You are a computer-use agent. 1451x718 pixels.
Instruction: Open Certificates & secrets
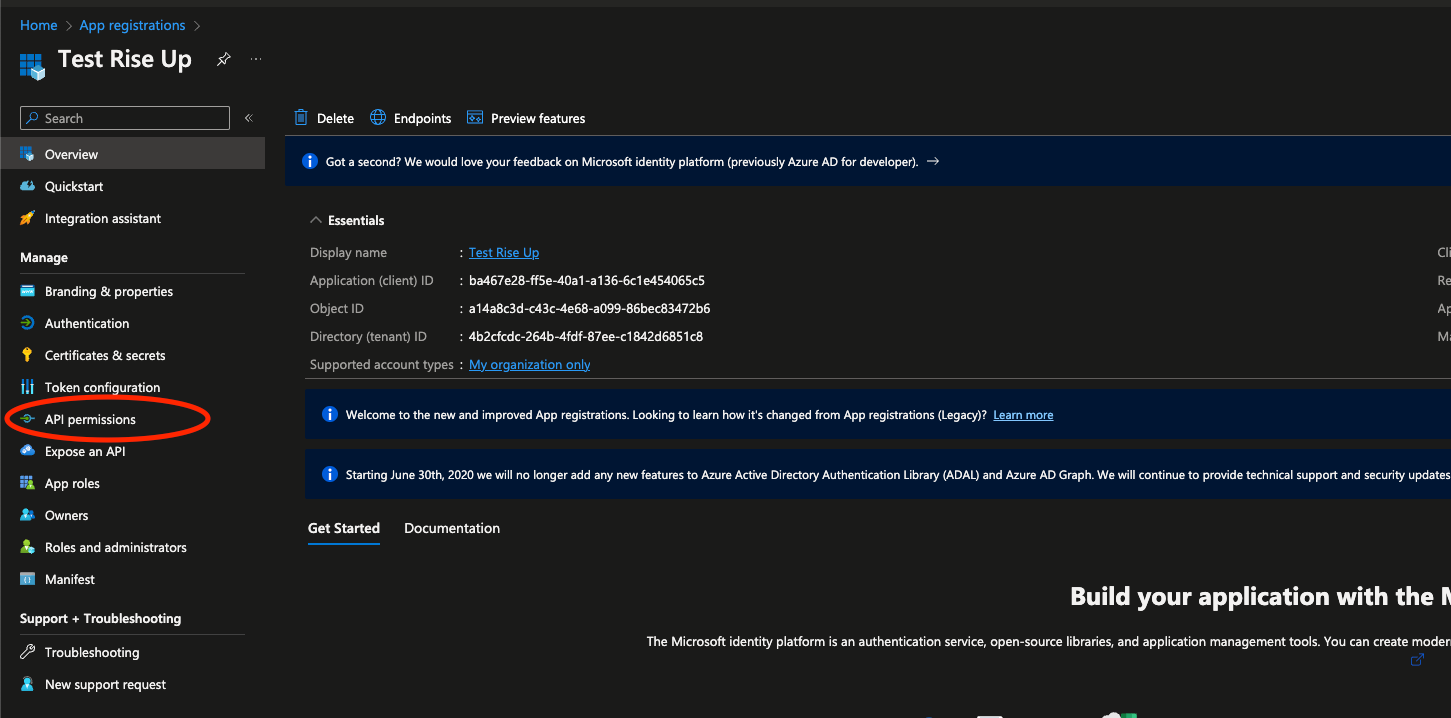pos(103,355)
